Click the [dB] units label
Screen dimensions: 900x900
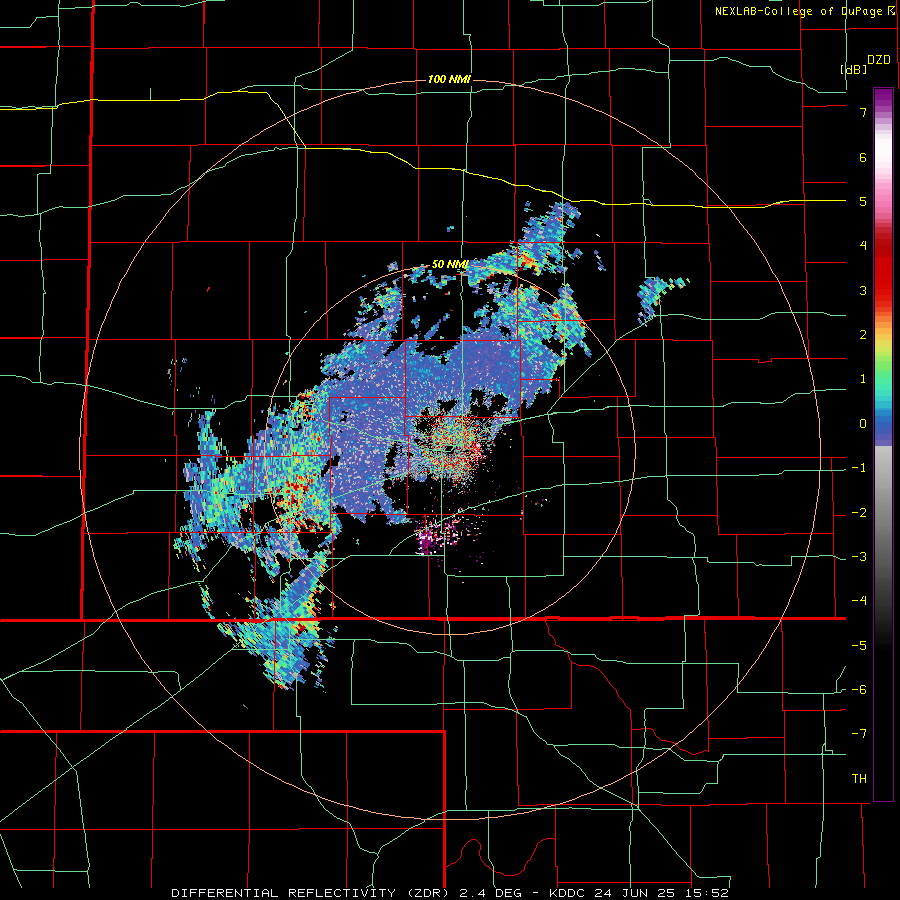click(854, 69)
